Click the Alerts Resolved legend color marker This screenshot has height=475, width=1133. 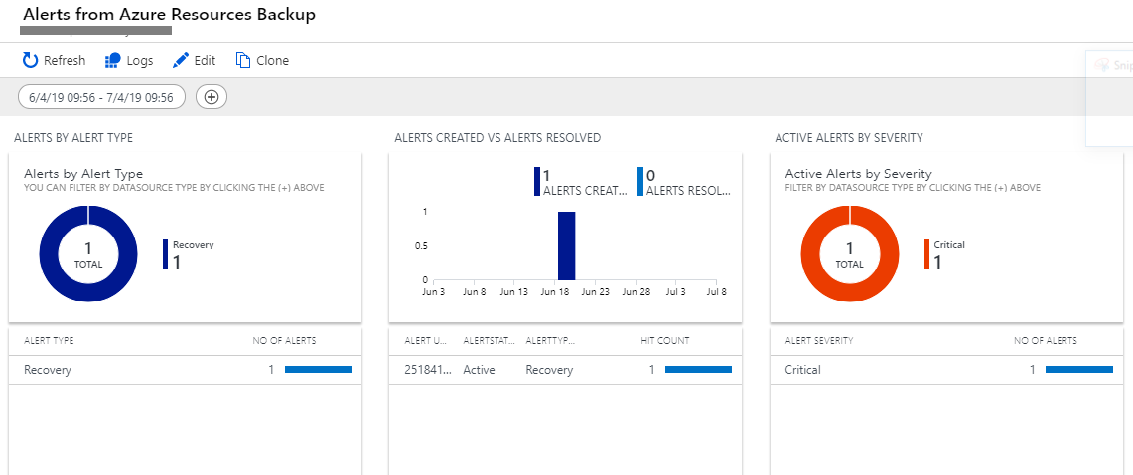coord(639,181)
